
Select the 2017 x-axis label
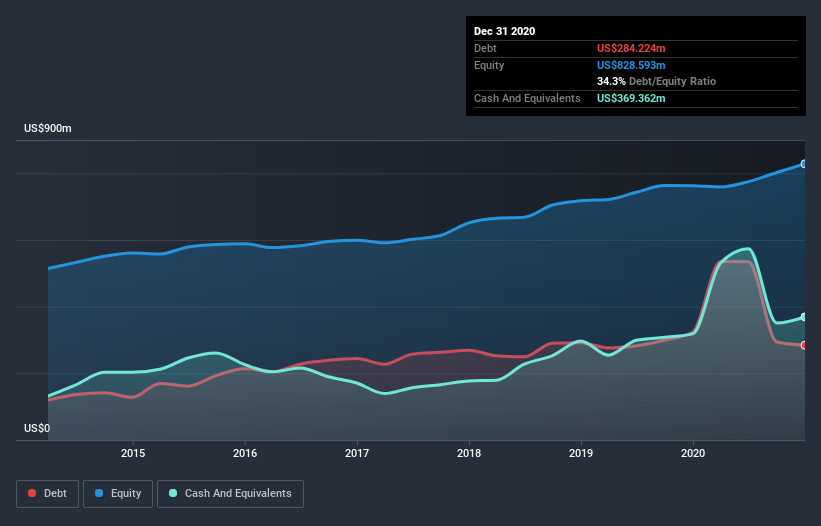tap(357, 453)
